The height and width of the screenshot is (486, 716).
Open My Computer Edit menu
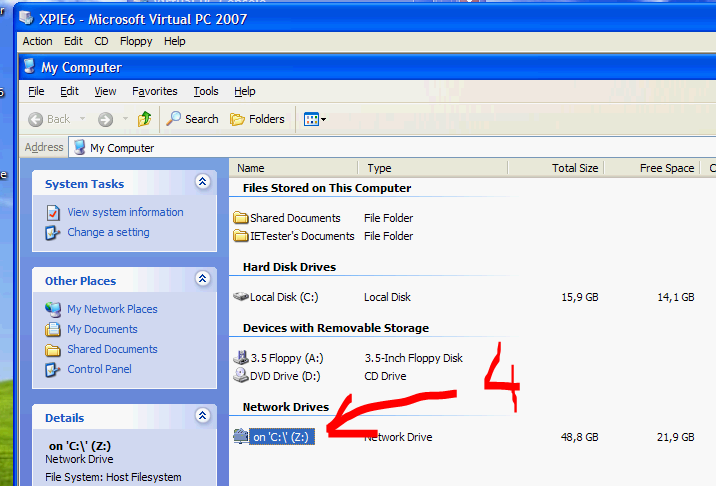[x=69, y=91]
